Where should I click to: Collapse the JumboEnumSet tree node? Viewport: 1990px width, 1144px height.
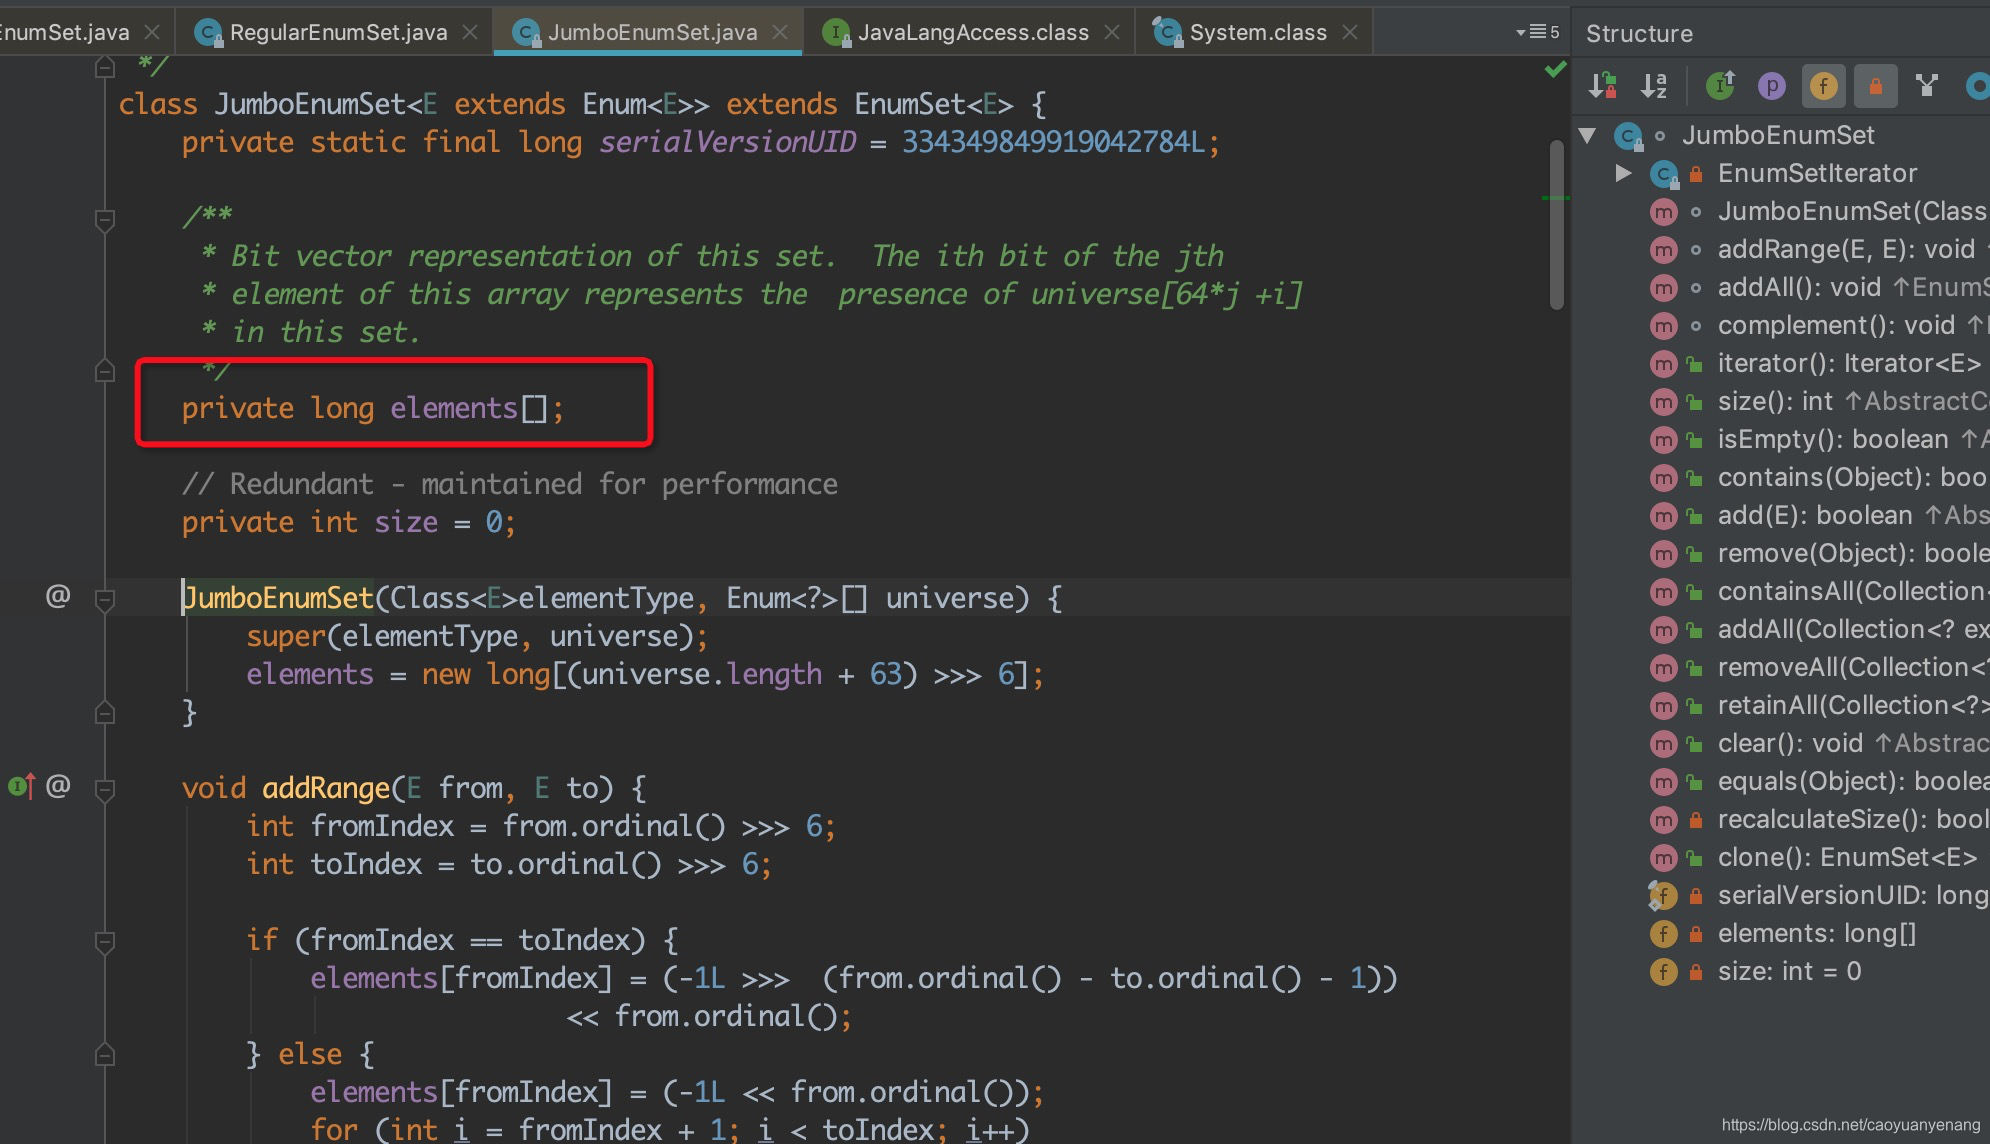(1587, 135)
